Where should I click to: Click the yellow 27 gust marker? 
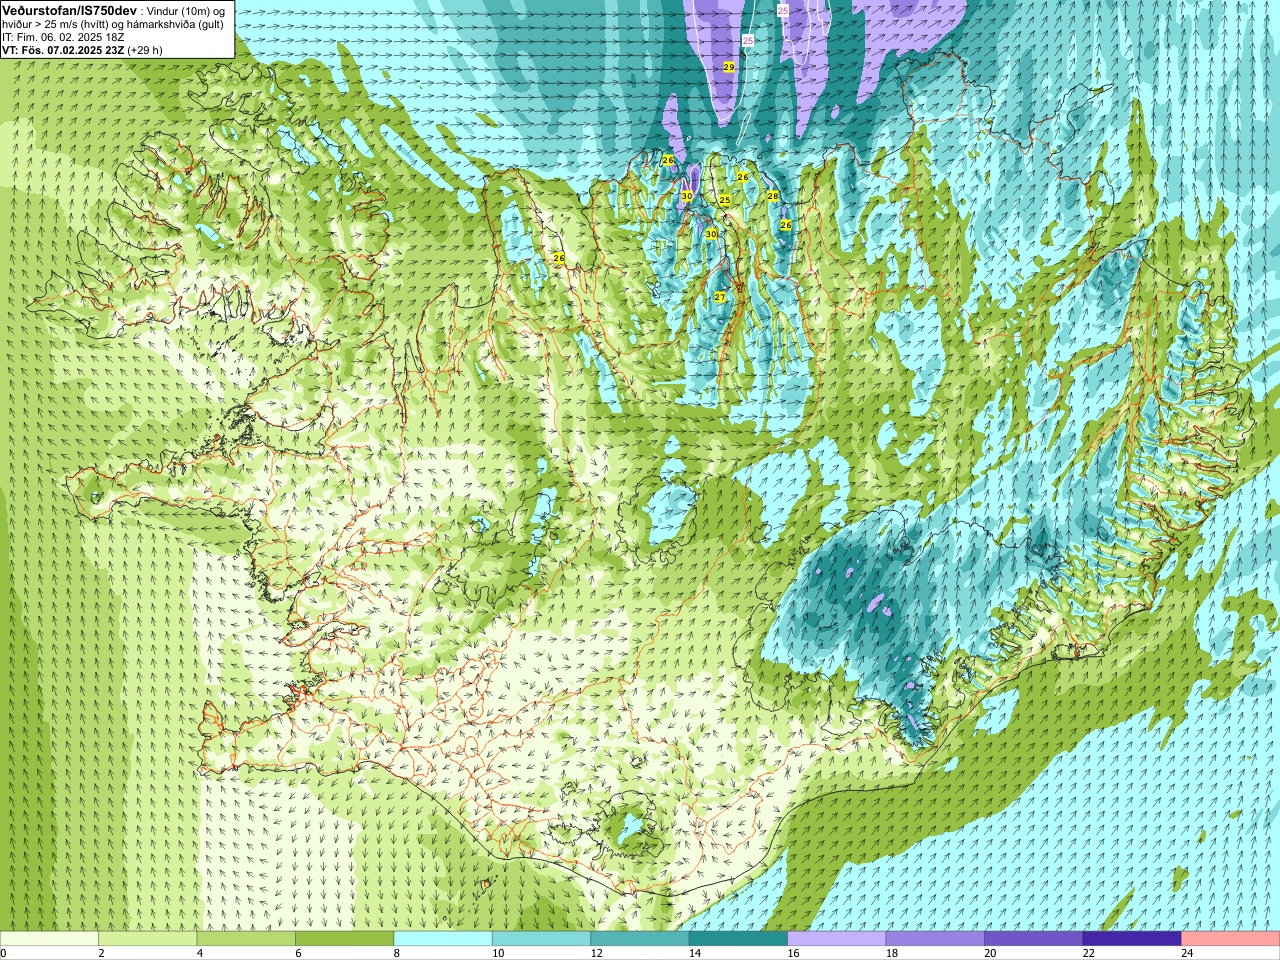[x=720, y=297]
